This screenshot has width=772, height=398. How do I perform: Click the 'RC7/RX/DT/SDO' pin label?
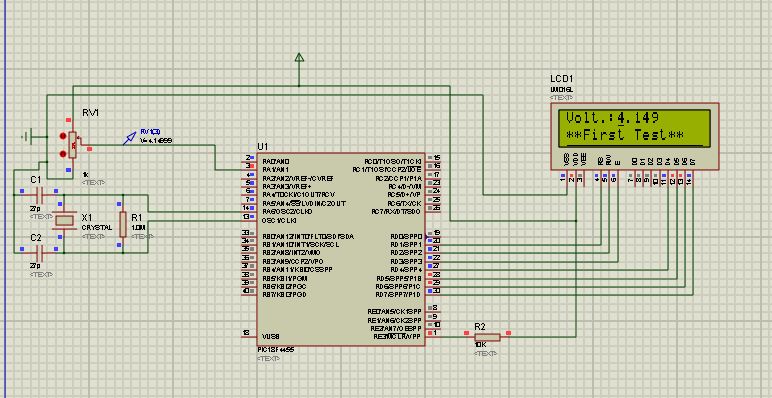tap(396, 212)
